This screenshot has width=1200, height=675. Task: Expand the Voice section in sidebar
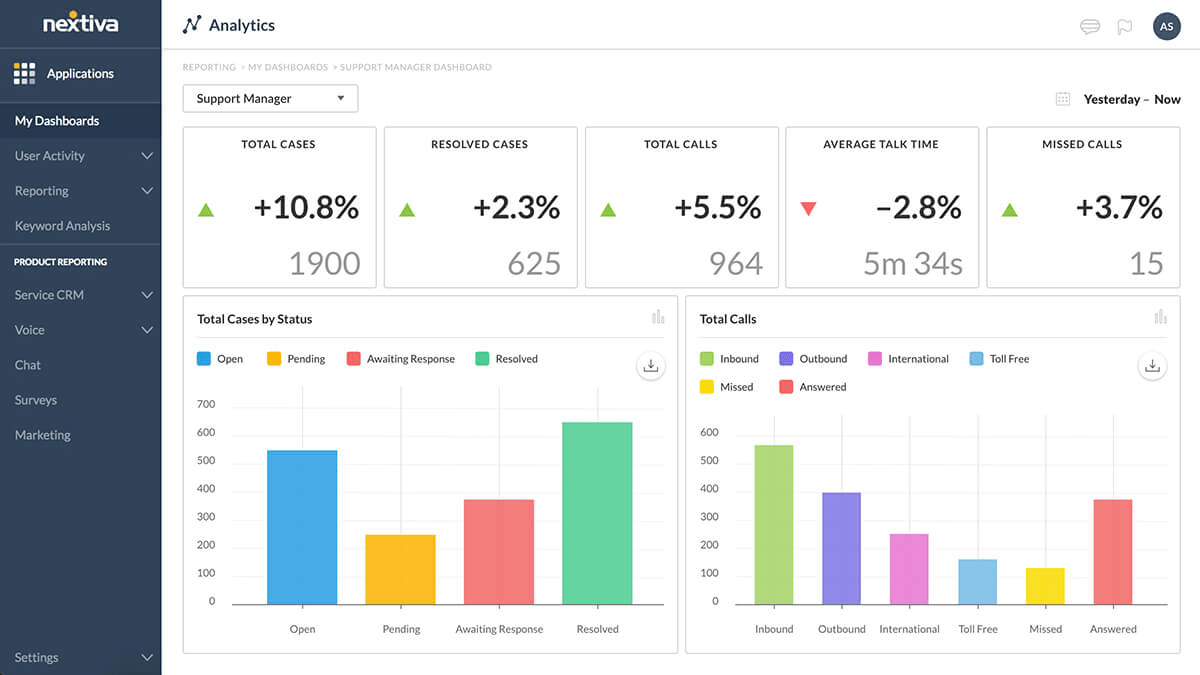[80, 329]
